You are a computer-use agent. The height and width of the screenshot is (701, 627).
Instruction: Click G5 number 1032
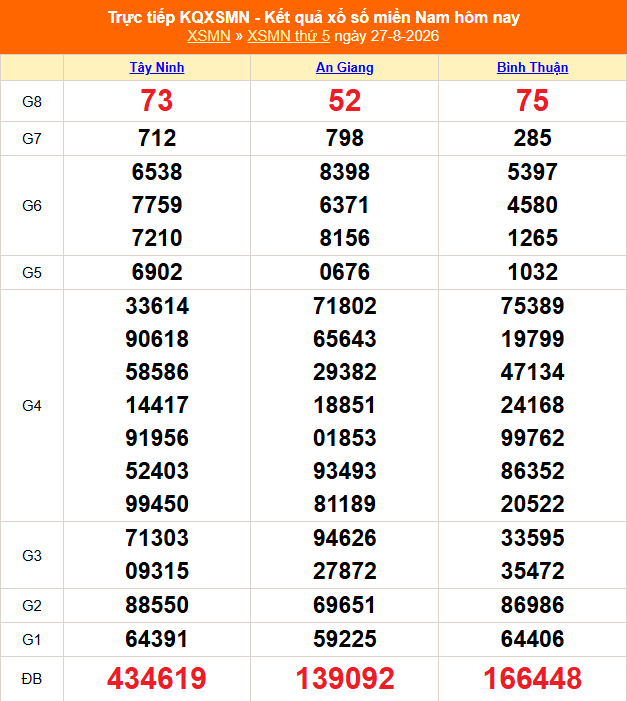click(532, 272)
